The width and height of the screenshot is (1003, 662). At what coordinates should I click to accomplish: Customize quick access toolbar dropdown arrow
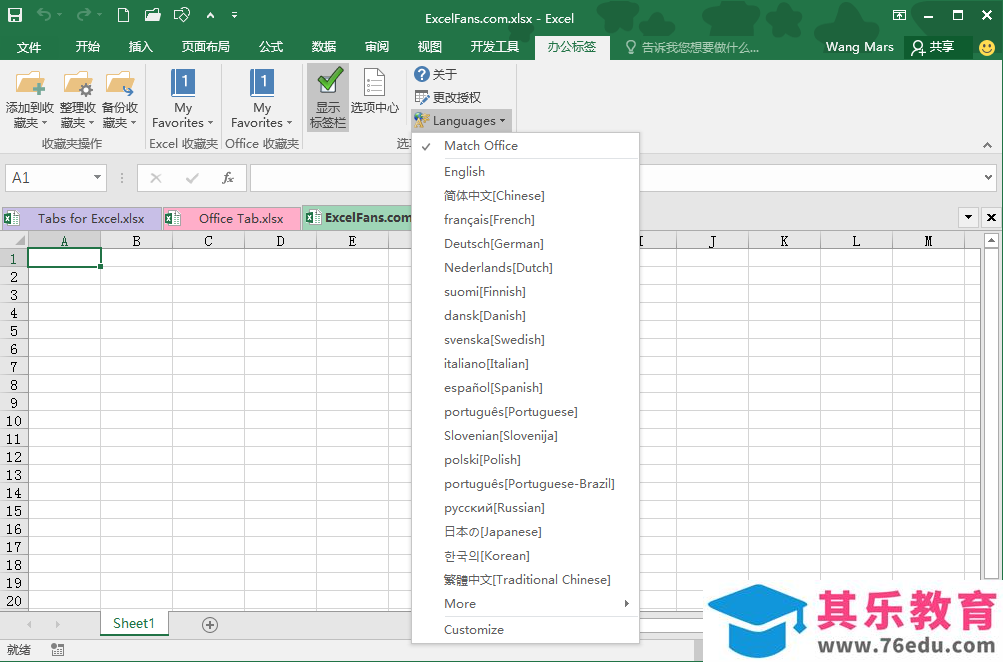234,15
